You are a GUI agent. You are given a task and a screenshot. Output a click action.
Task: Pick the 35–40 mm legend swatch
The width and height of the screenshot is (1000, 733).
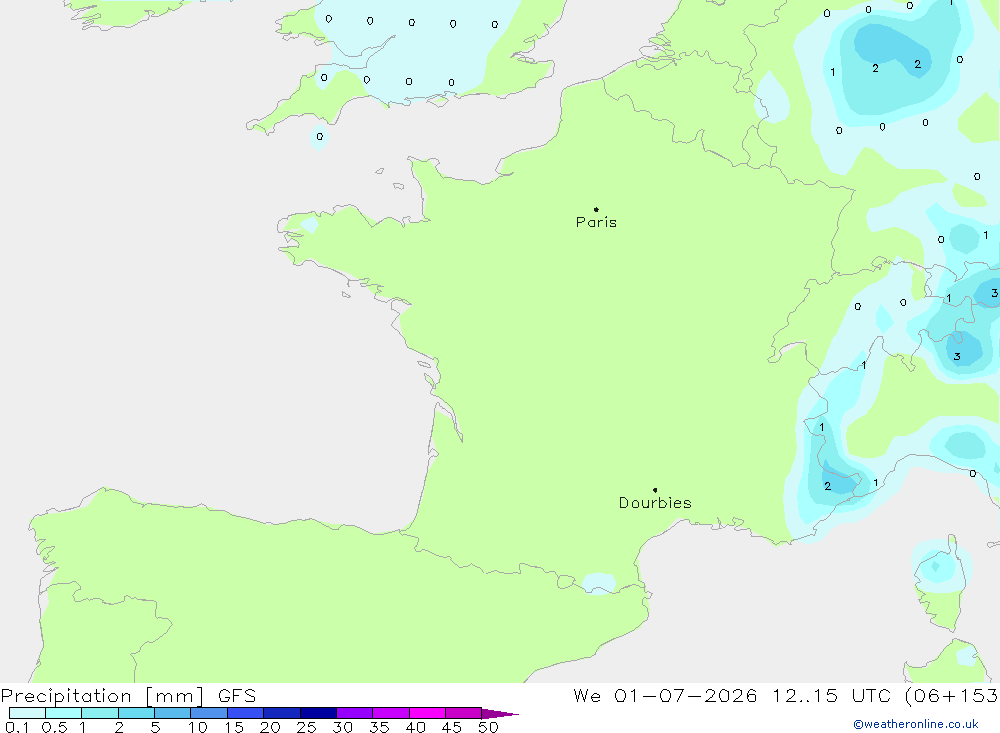pos(391,713)
